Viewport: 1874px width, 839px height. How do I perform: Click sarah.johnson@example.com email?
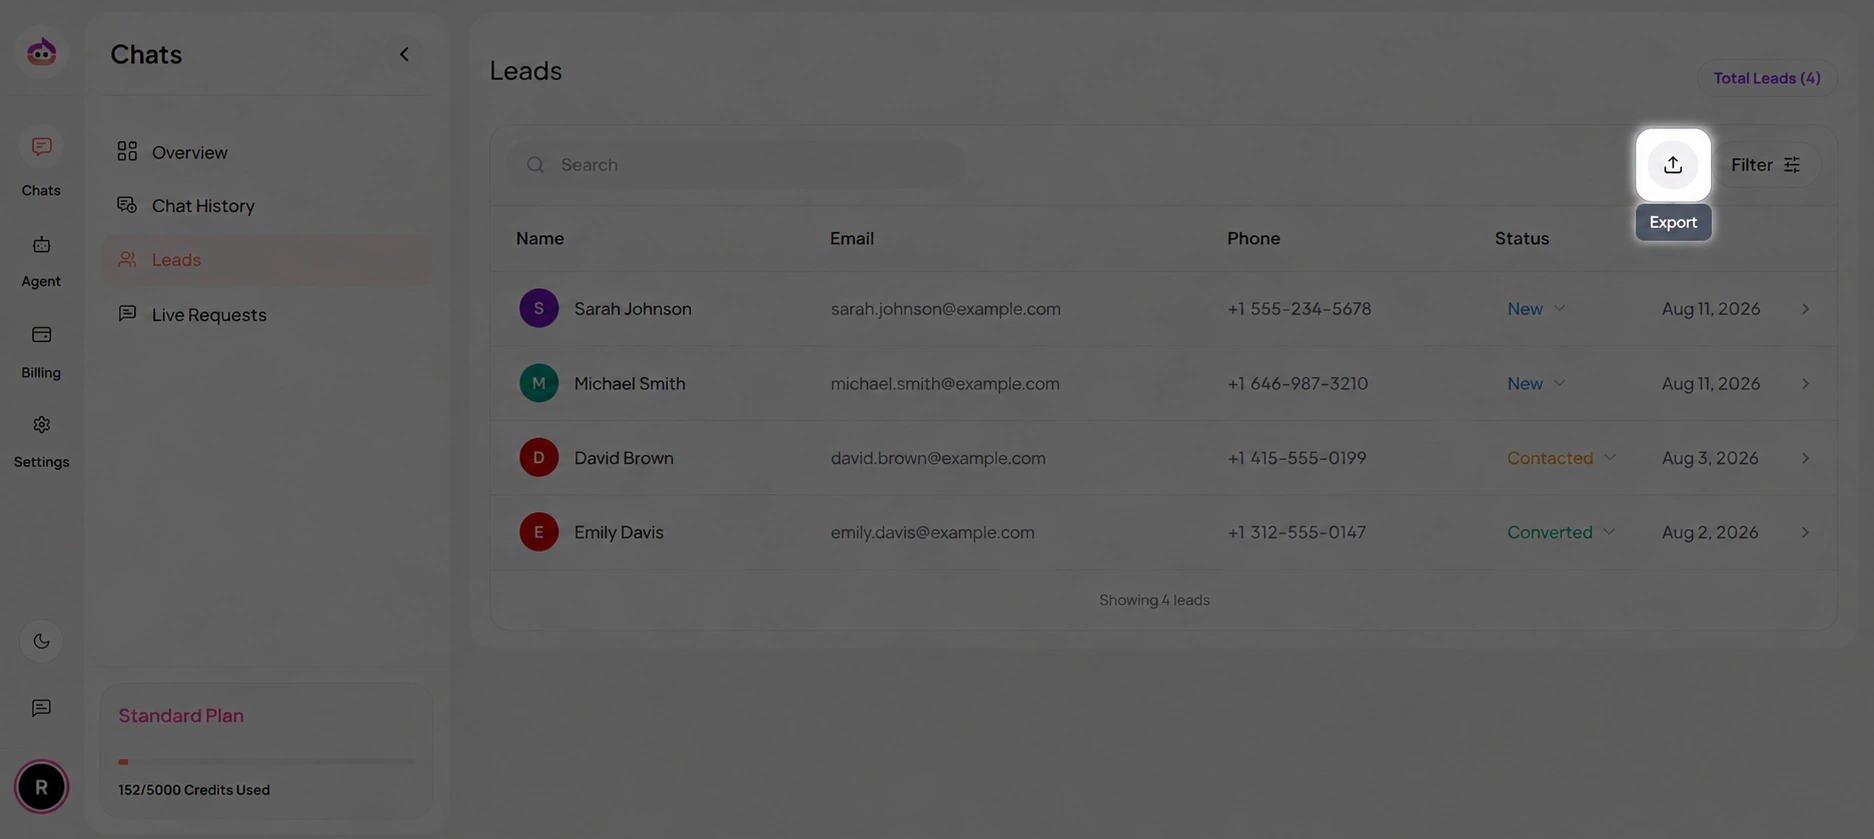coord(945,309)
